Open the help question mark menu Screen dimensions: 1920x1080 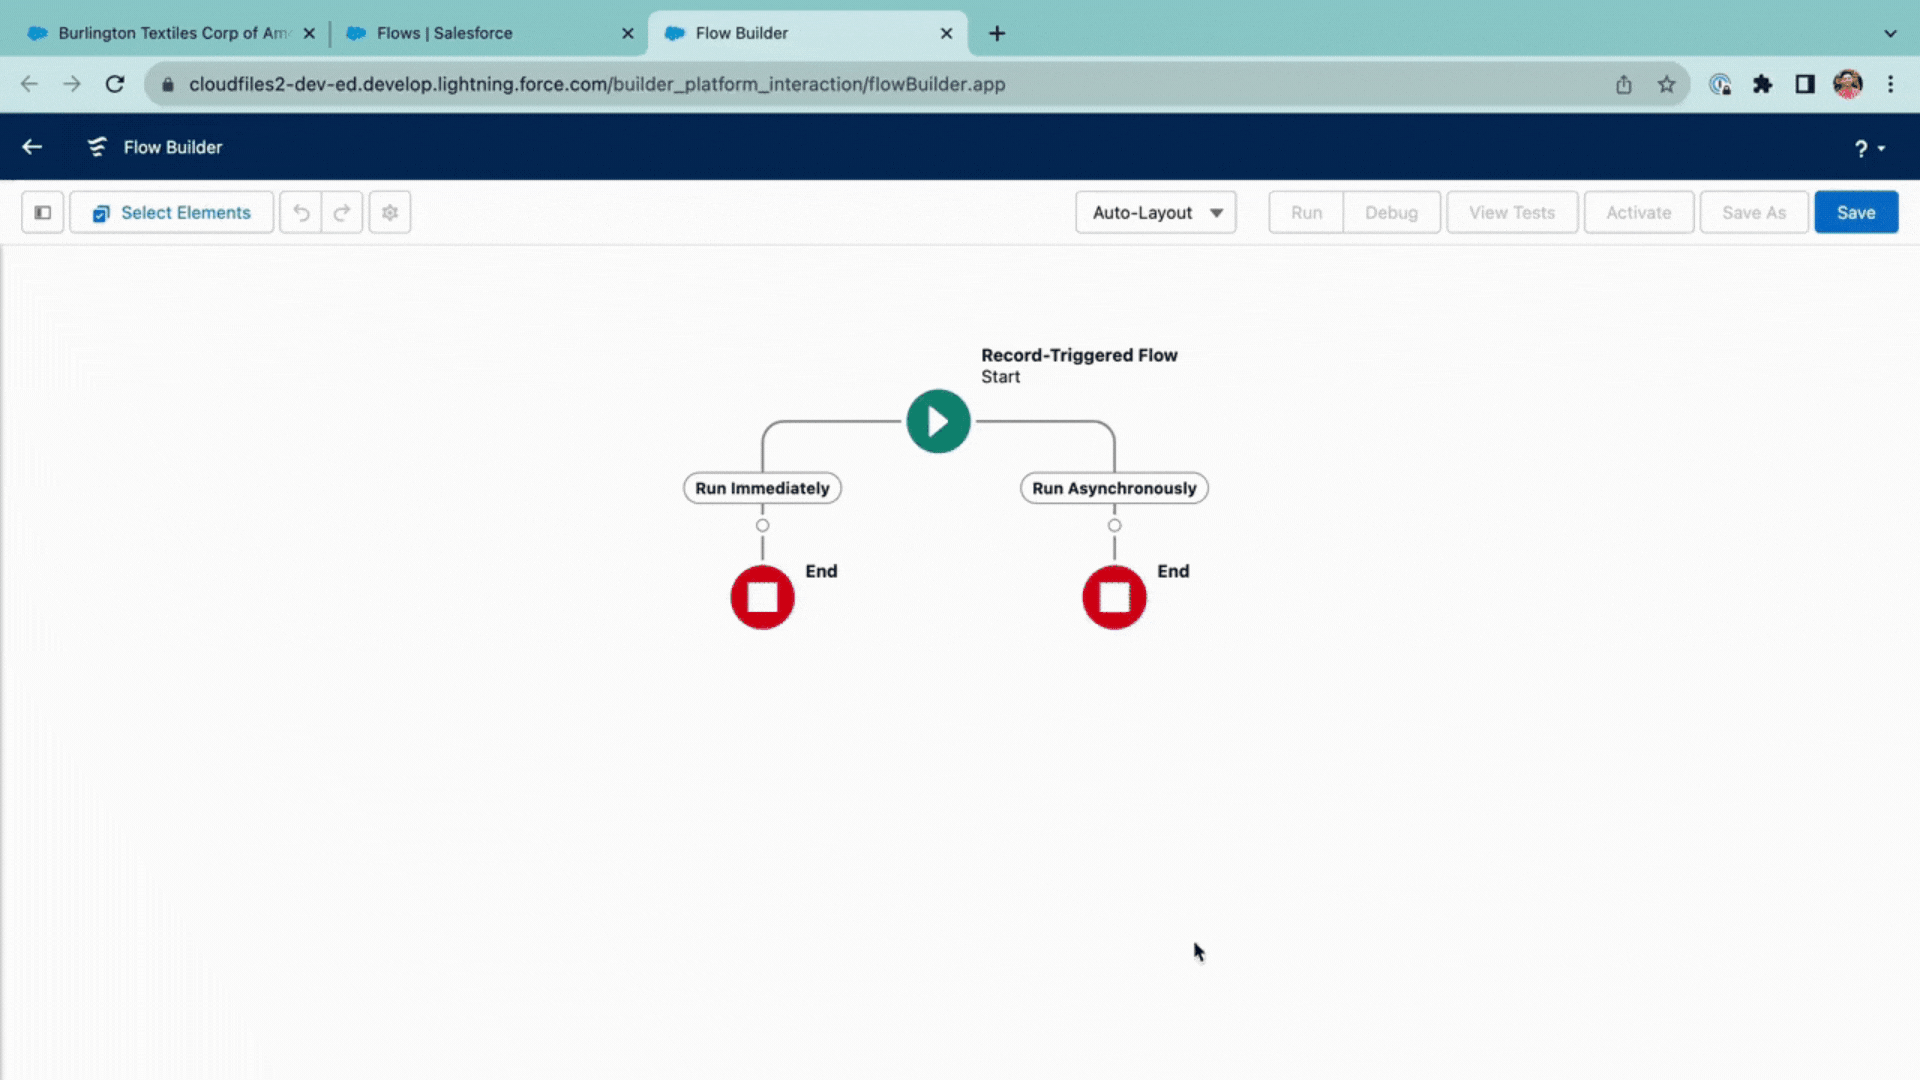(x=1868, y=148)
